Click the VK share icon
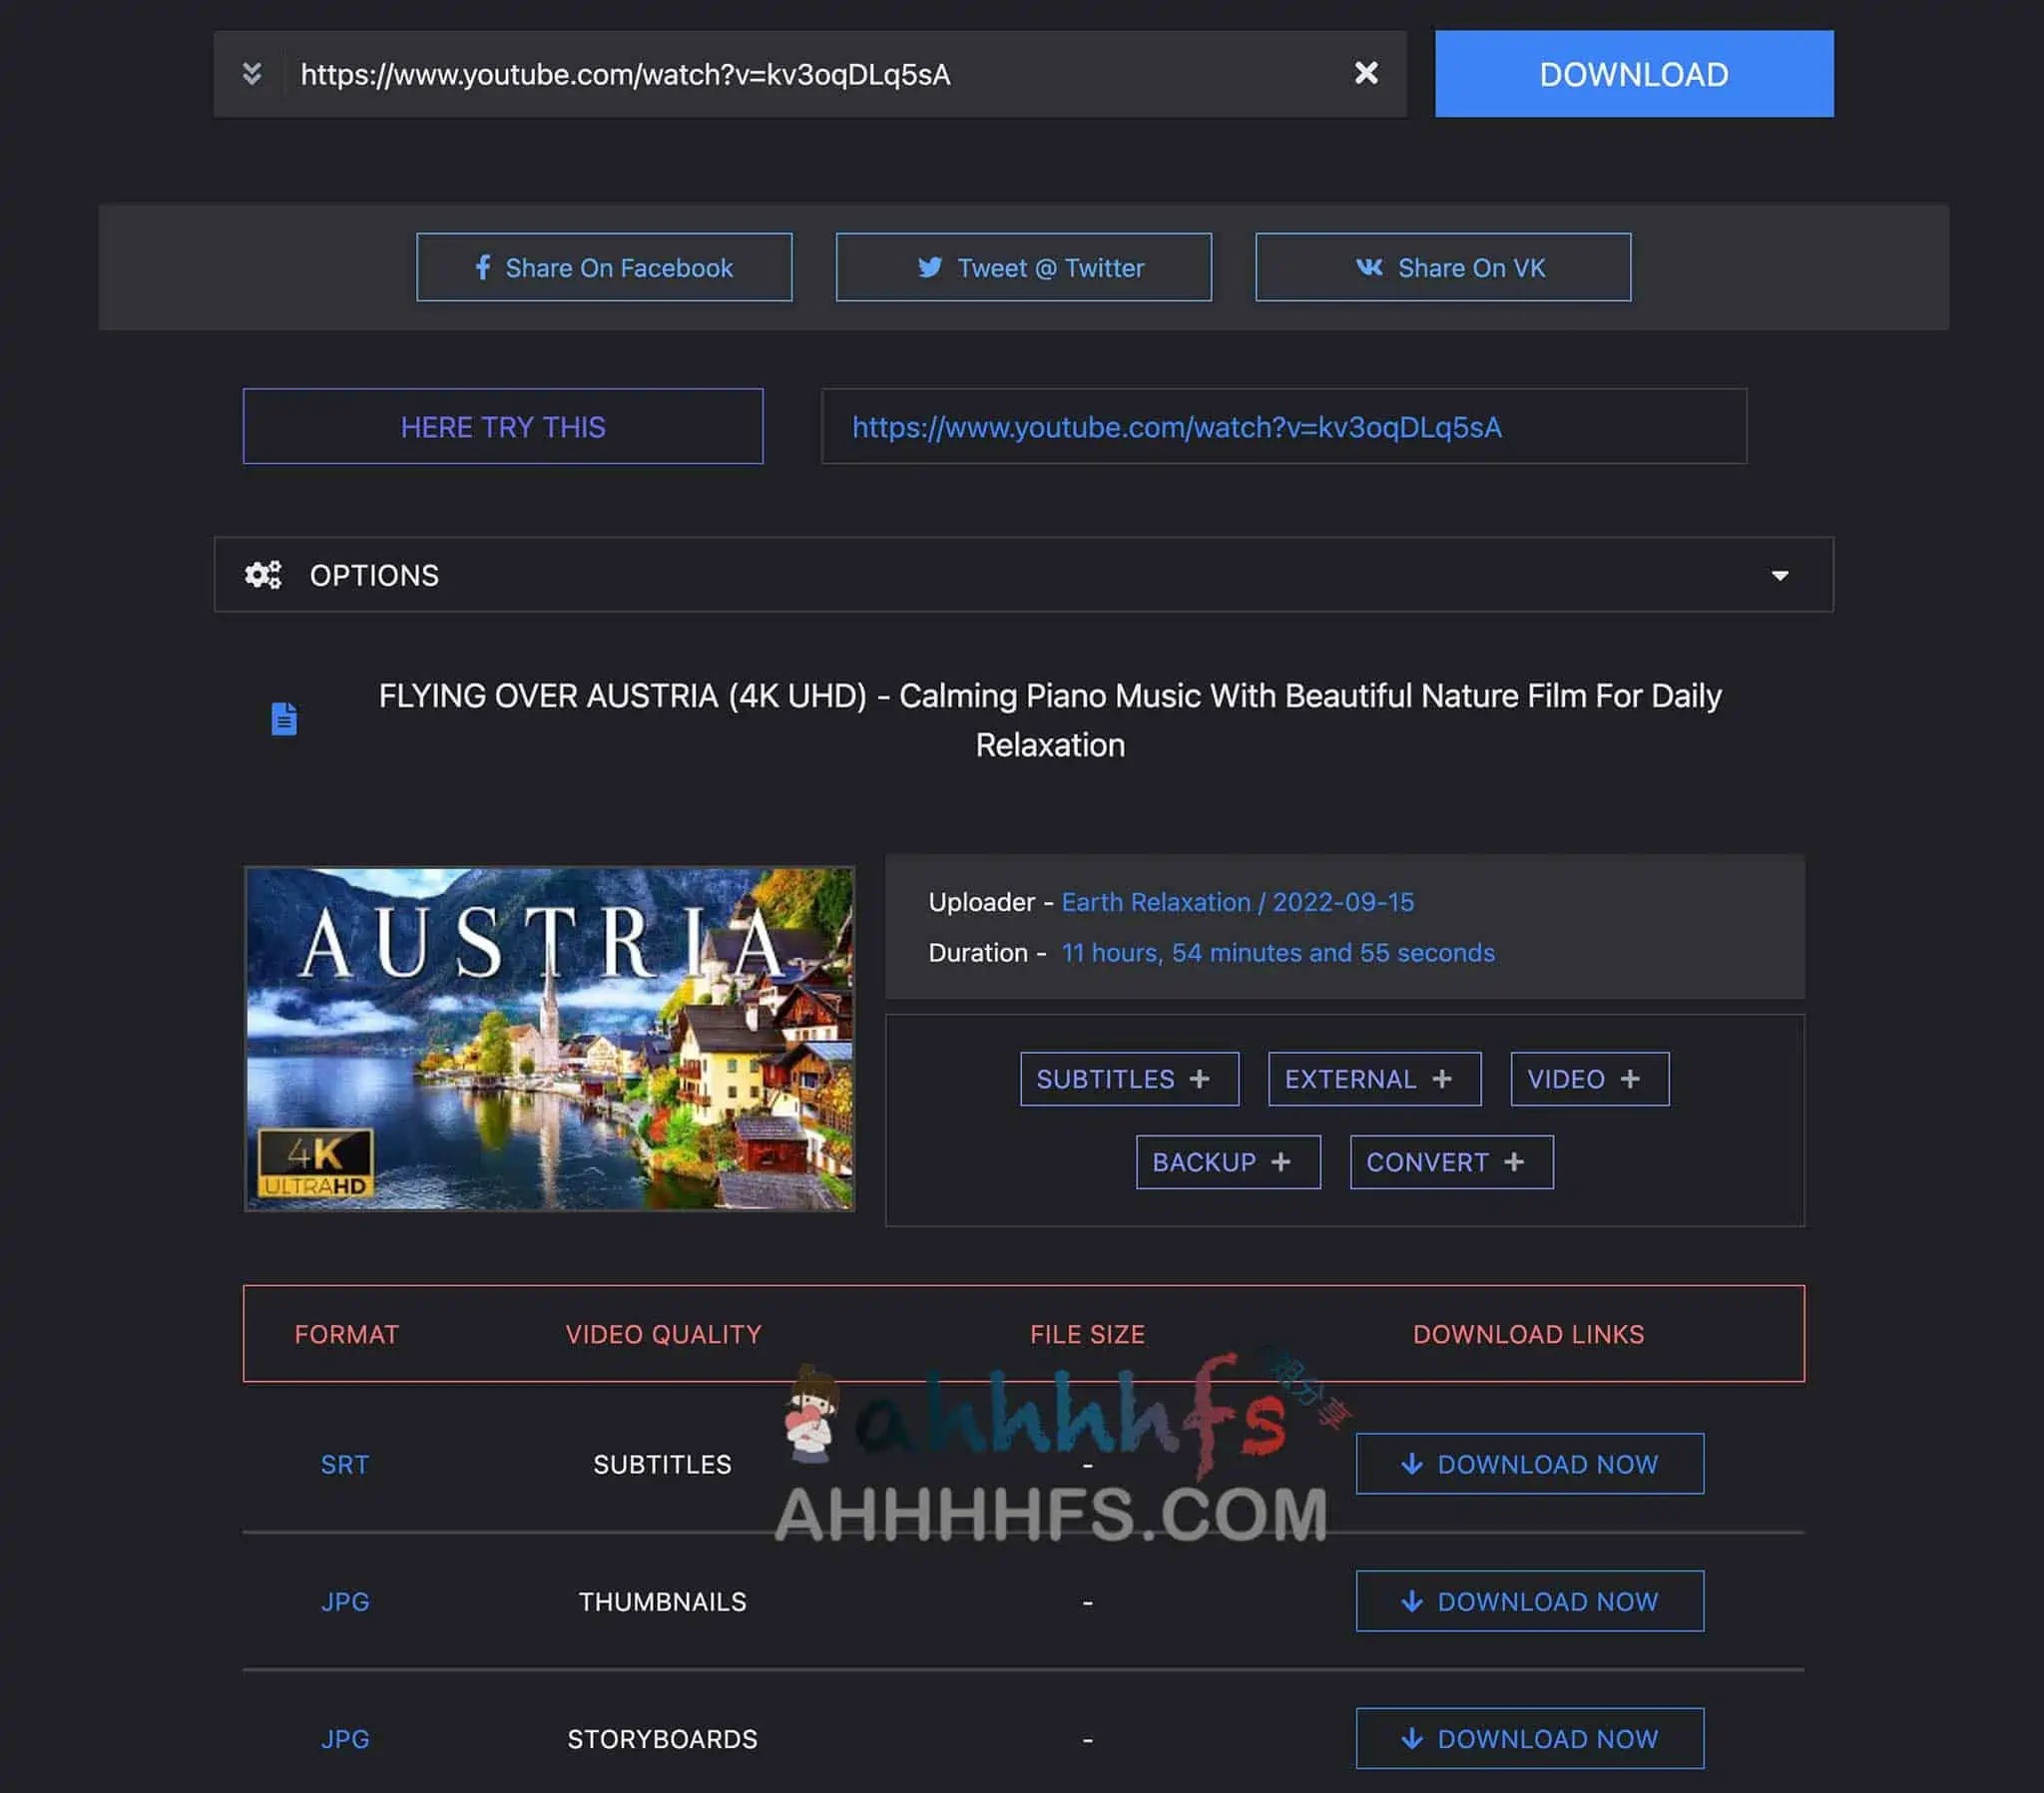This screenshot has height=1793, width=2044. (1364, 267)
